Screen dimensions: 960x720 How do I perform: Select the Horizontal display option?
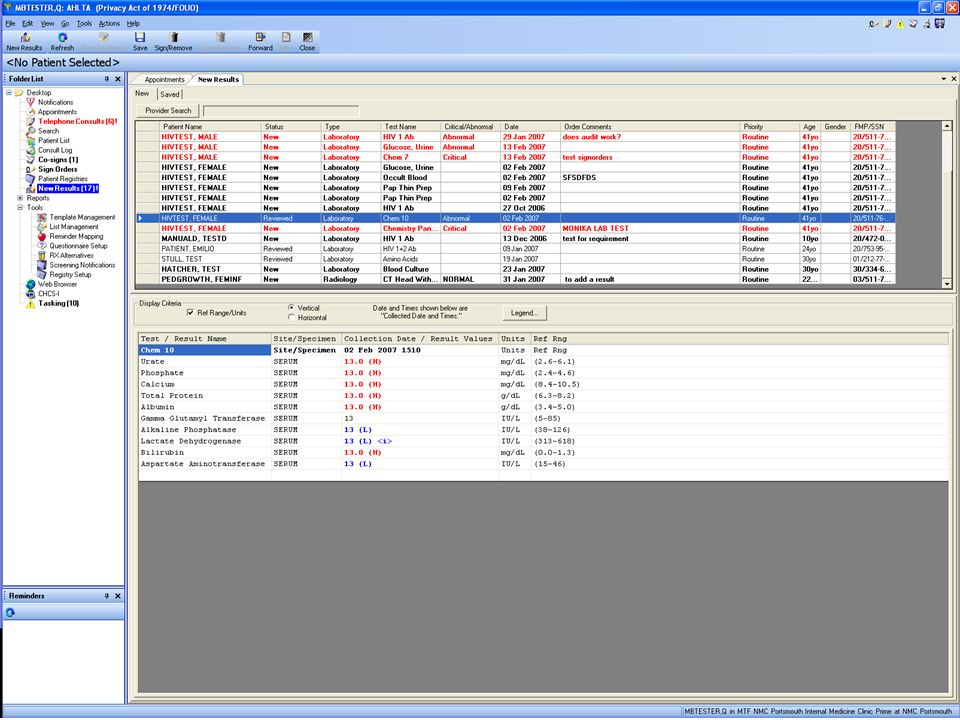tap(291, 317)
